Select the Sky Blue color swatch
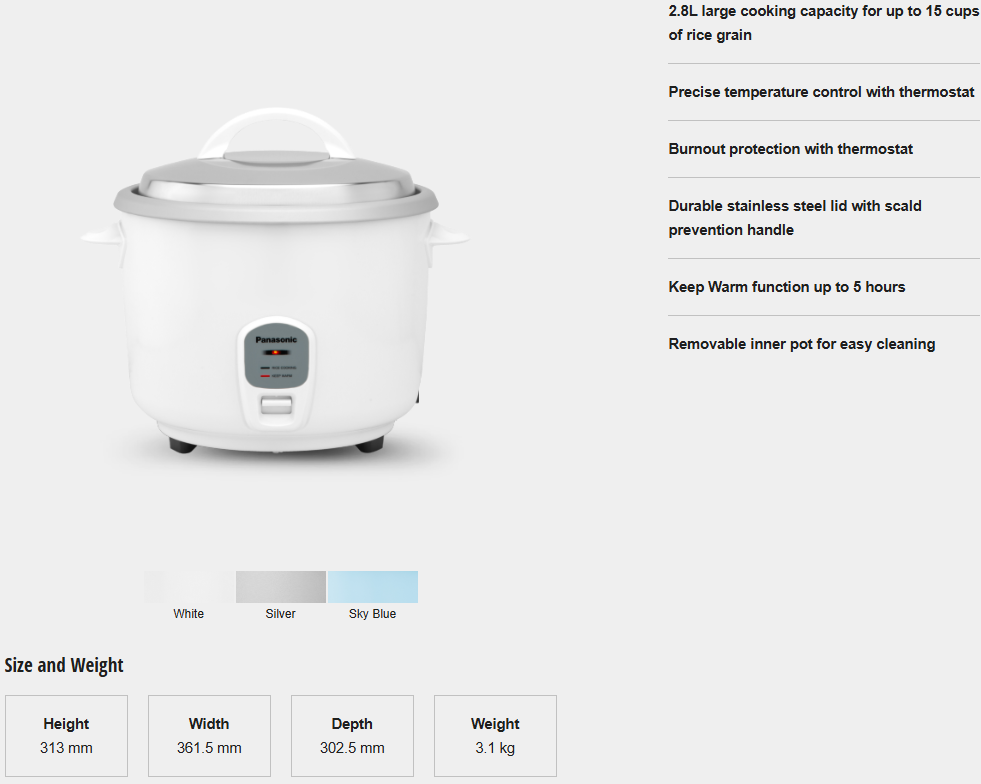The width and height of the screenshot is (981, 784). [x=373, y=587]
